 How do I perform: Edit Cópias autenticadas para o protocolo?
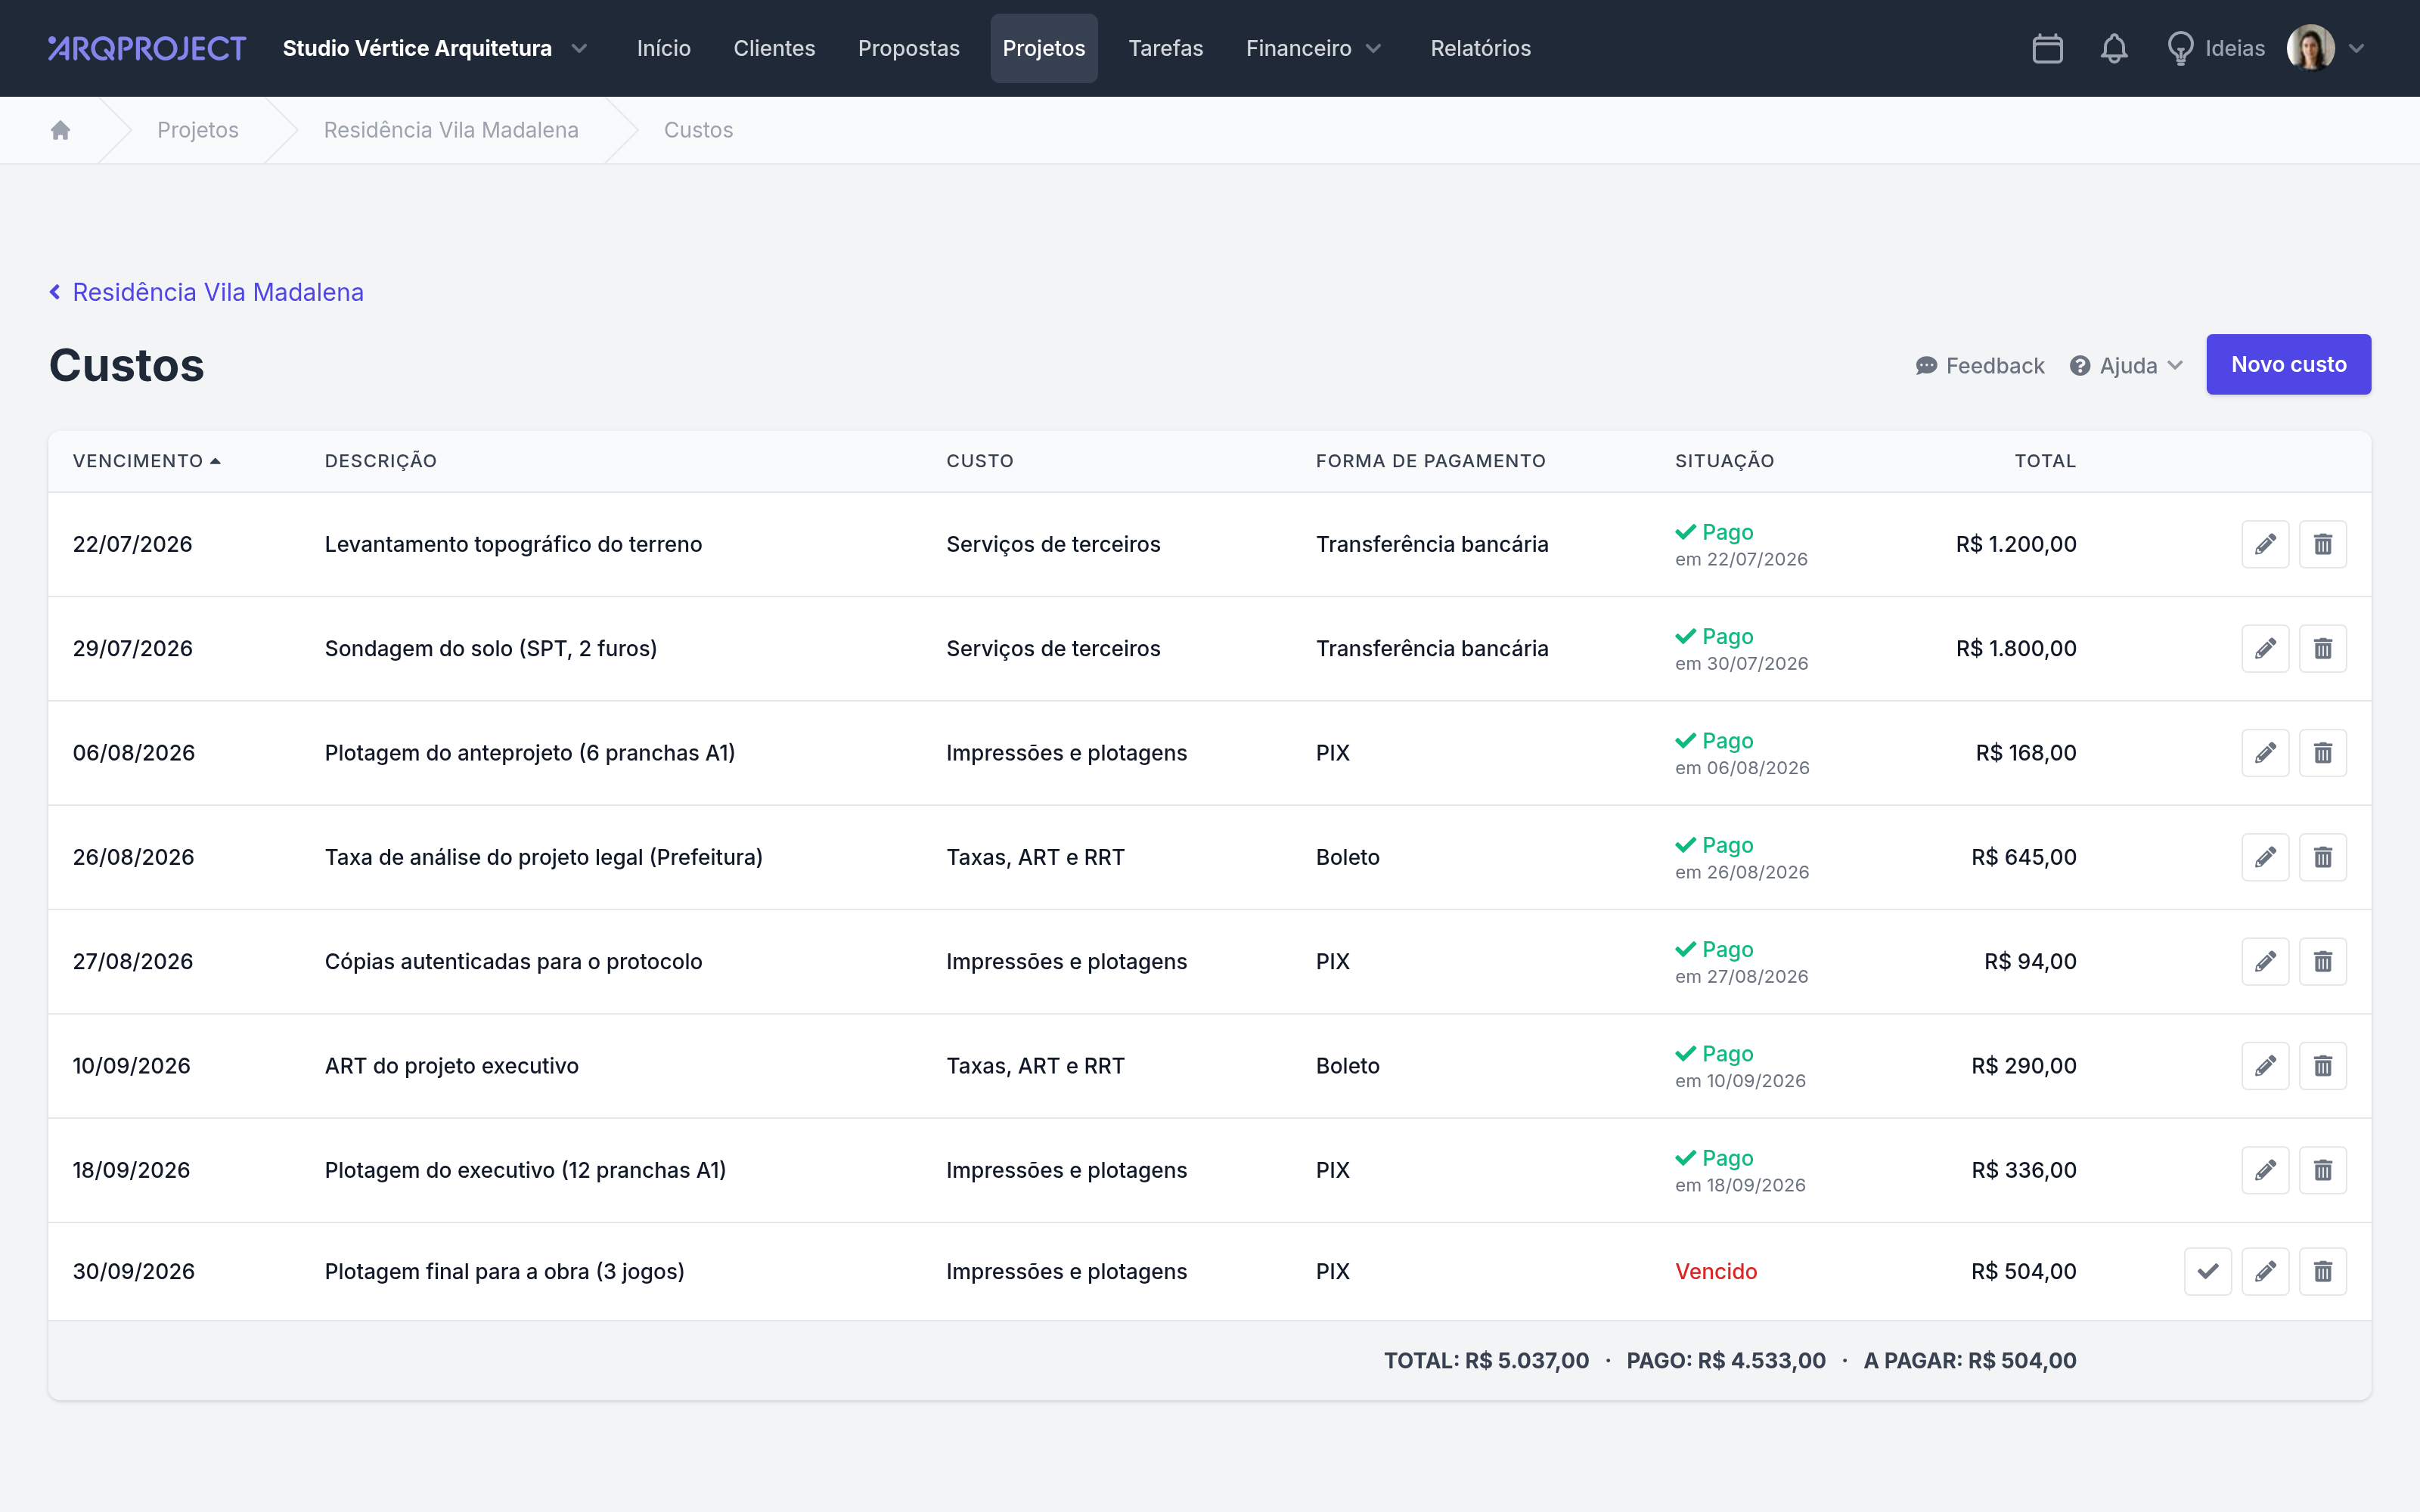(x=2265, y=961)
